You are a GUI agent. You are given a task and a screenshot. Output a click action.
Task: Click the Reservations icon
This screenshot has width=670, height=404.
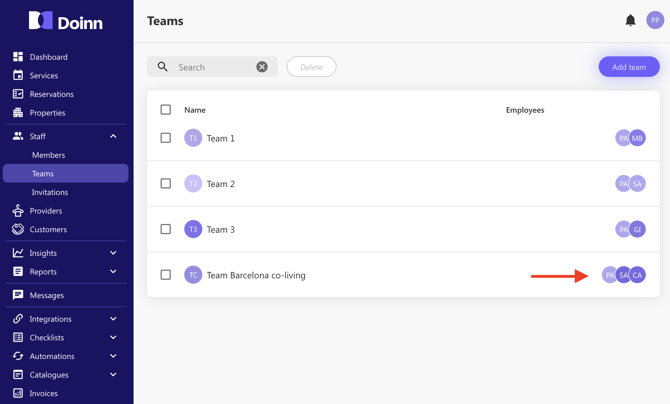[x=18, y=94]
